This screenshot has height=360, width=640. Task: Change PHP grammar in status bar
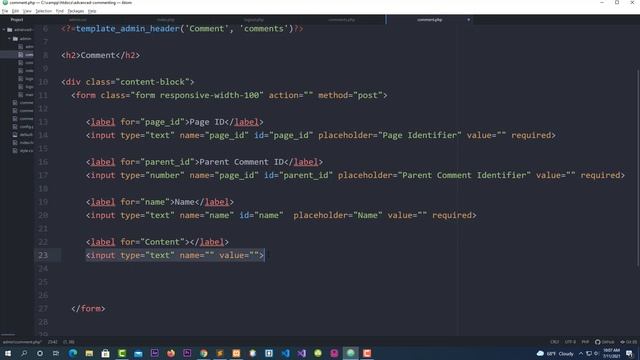tap(585, 342)
